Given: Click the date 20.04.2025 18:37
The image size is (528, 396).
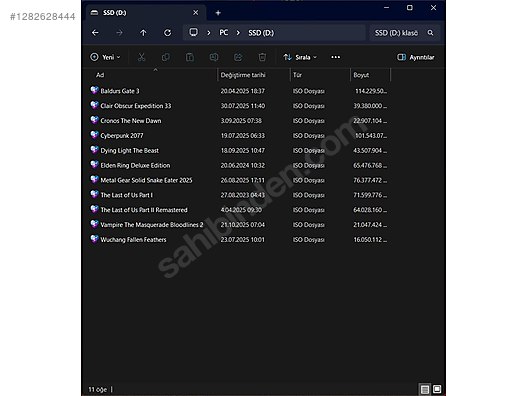Looking at the screenshot, I should 242,91.
